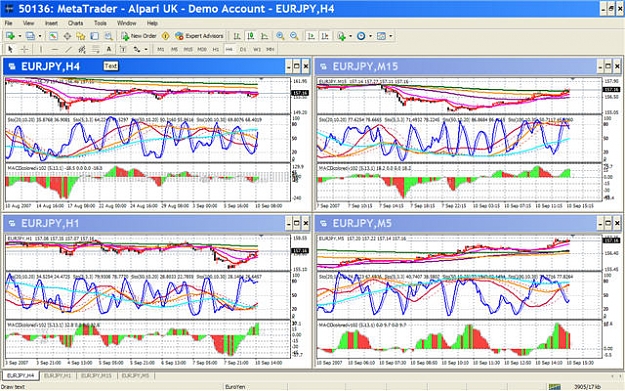Click chart shift triangle marker in H4 chart

click(261, 79)
